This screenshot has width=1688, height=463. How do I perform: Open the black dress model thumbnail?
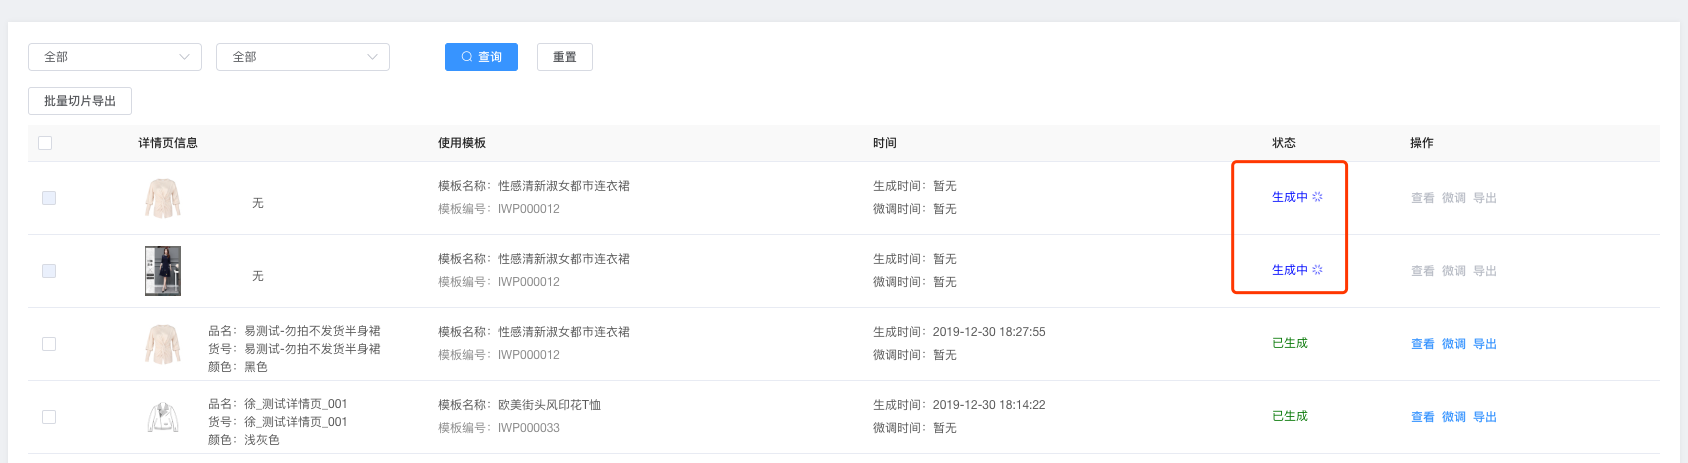coord(163,271)
